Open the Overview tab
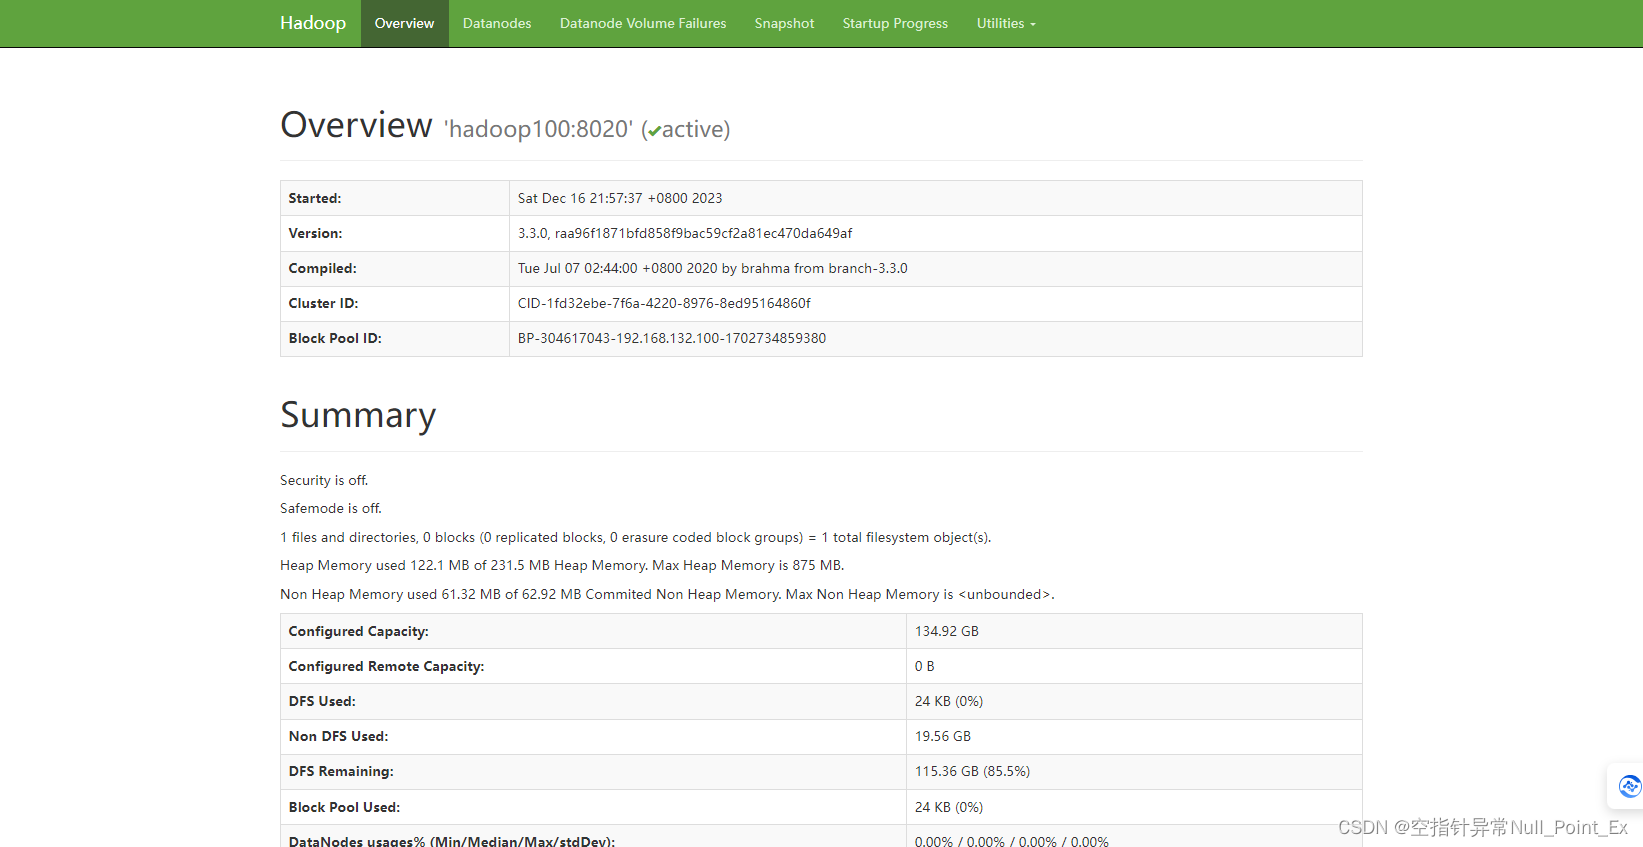1643x847 pixels. pyautogui.click(x=404, y=23)
